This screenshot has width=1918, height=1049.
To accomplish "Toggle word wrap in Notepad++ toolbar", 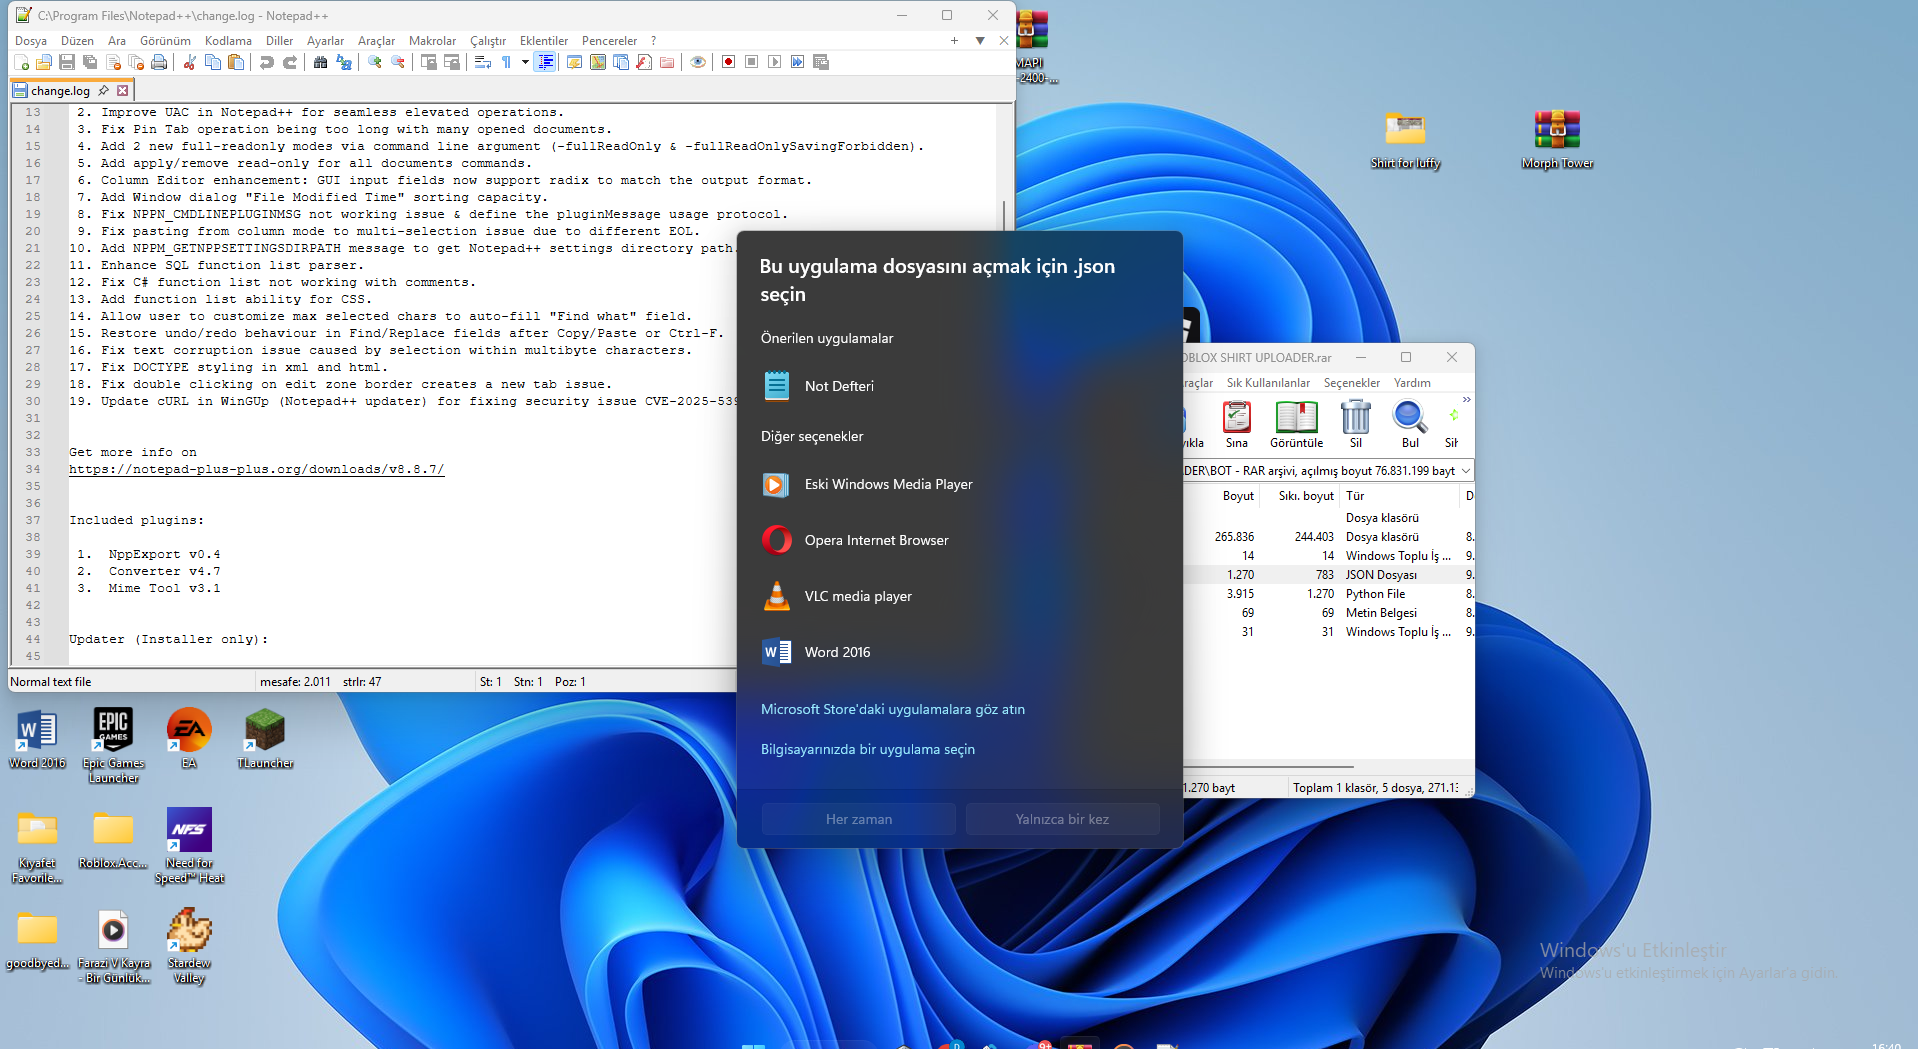I will (483, 62).
